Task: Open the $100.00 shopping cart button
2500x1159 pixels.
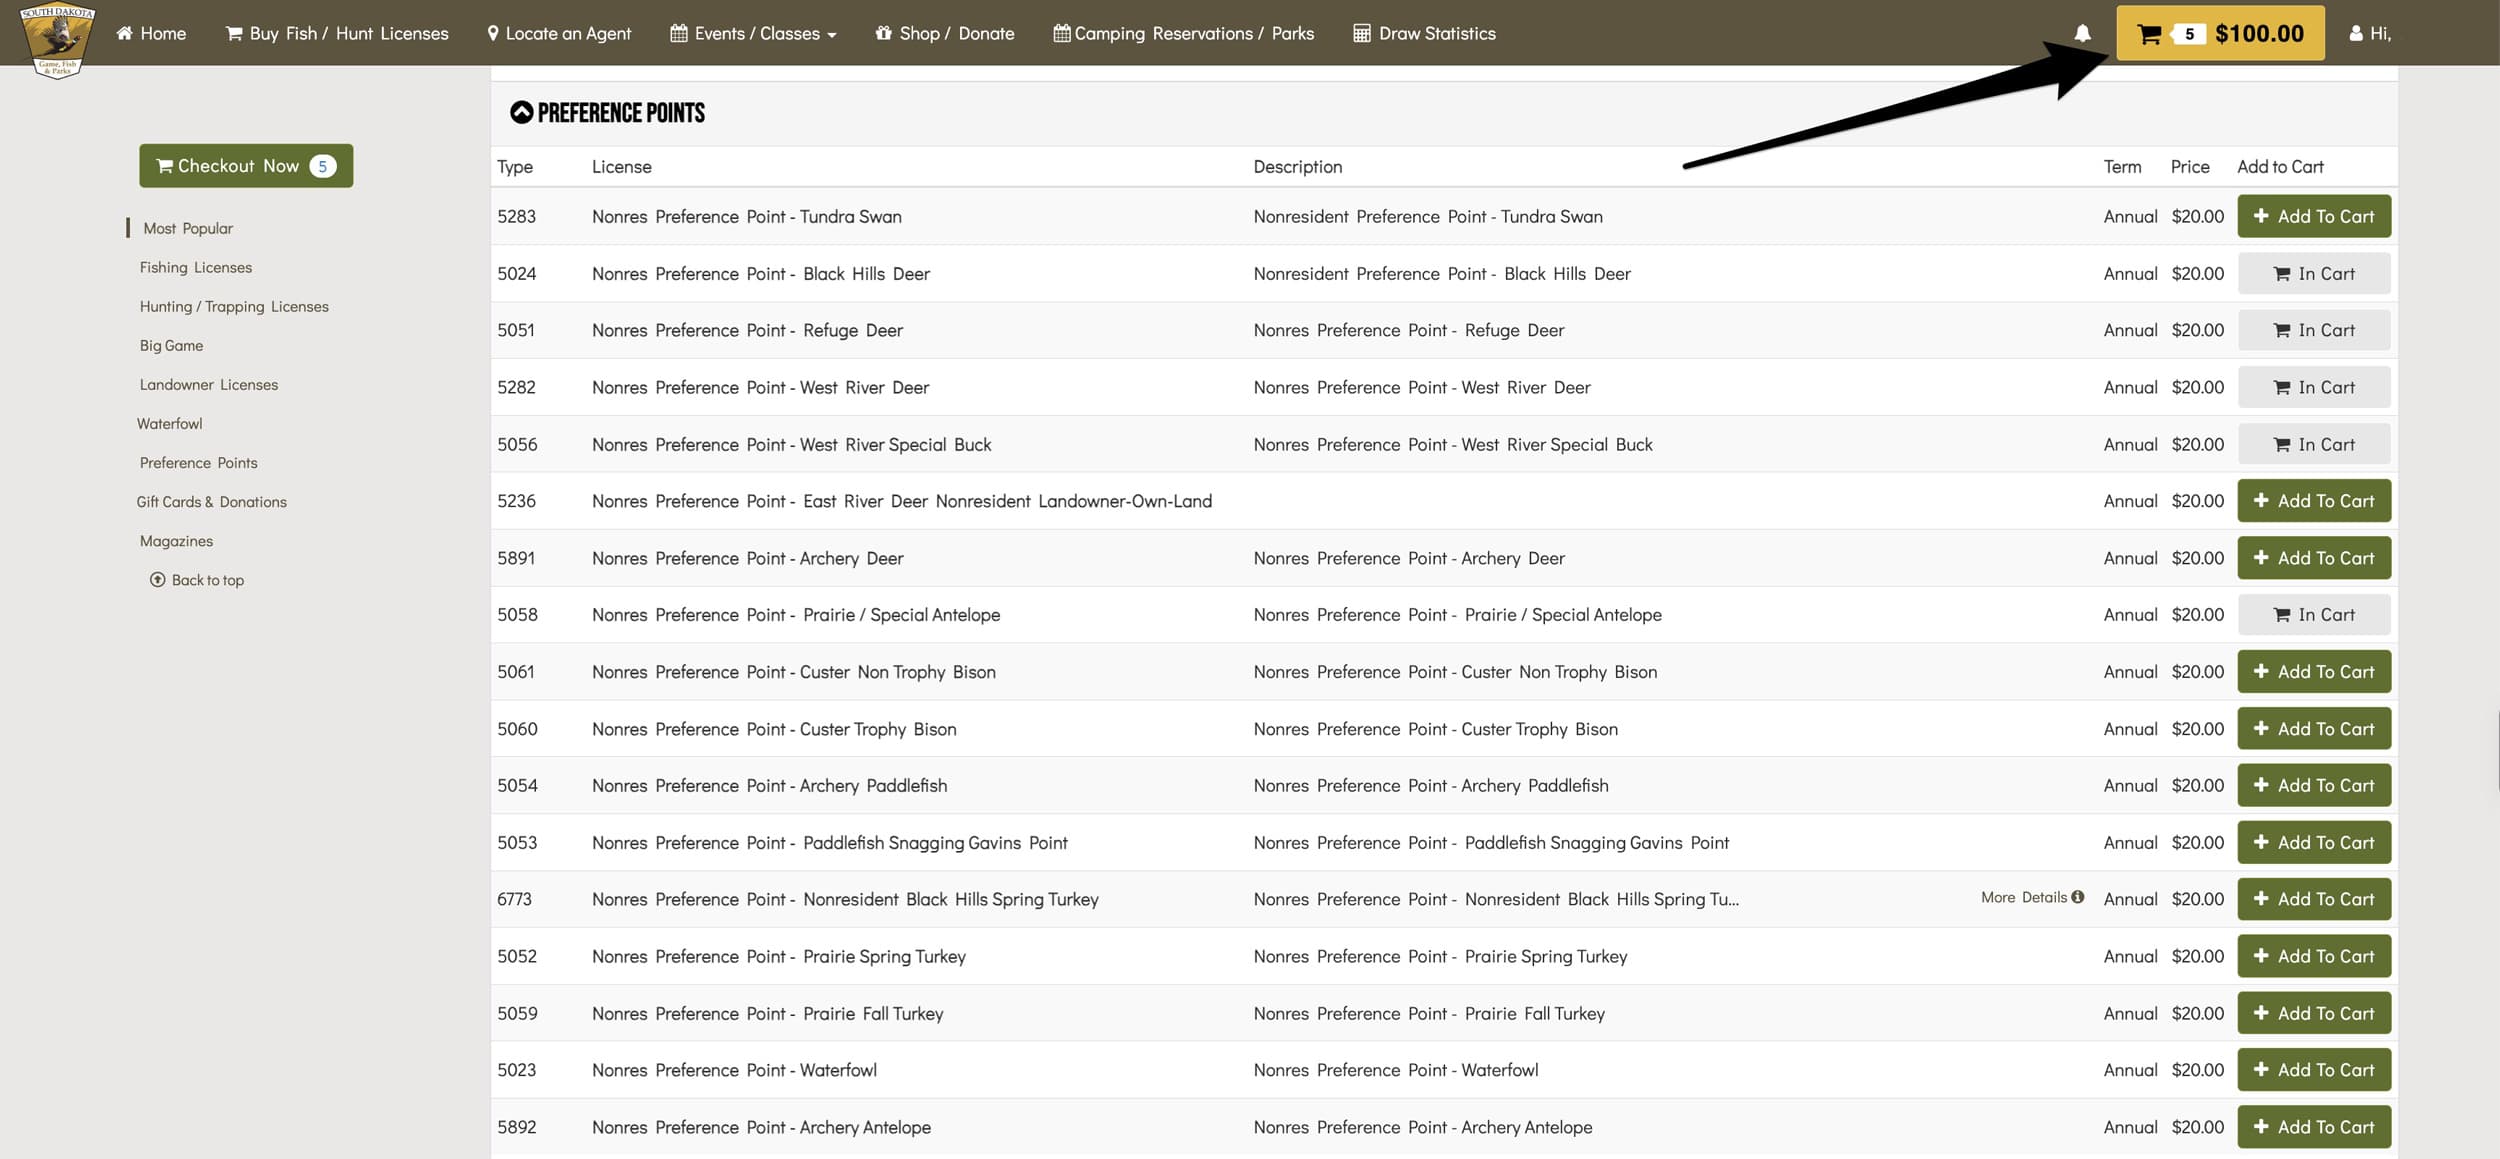Action: [2220, 33]
